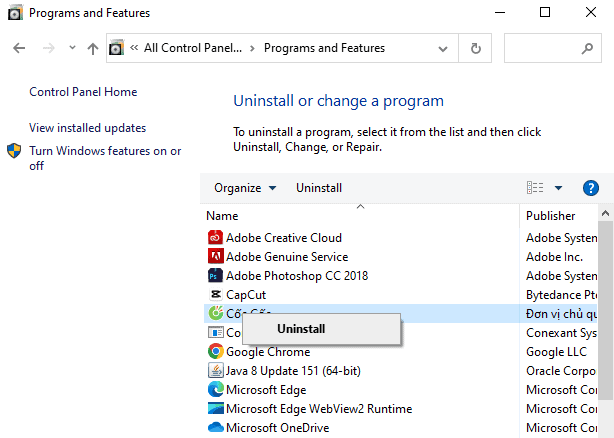
Task: Click the breadcrumb arrow after All Control Panel
Action: coord(252,48)
